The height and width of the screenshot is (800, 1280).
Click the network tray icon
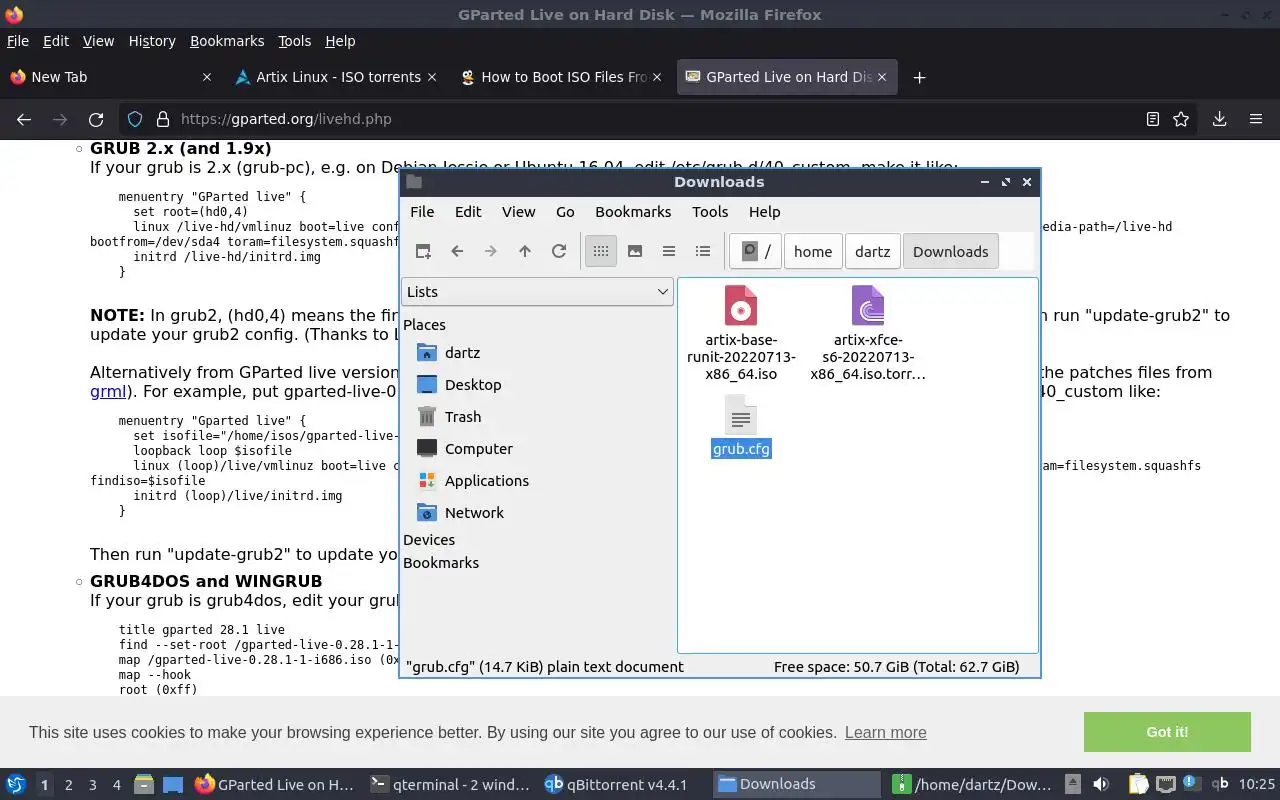(1166, 784)
